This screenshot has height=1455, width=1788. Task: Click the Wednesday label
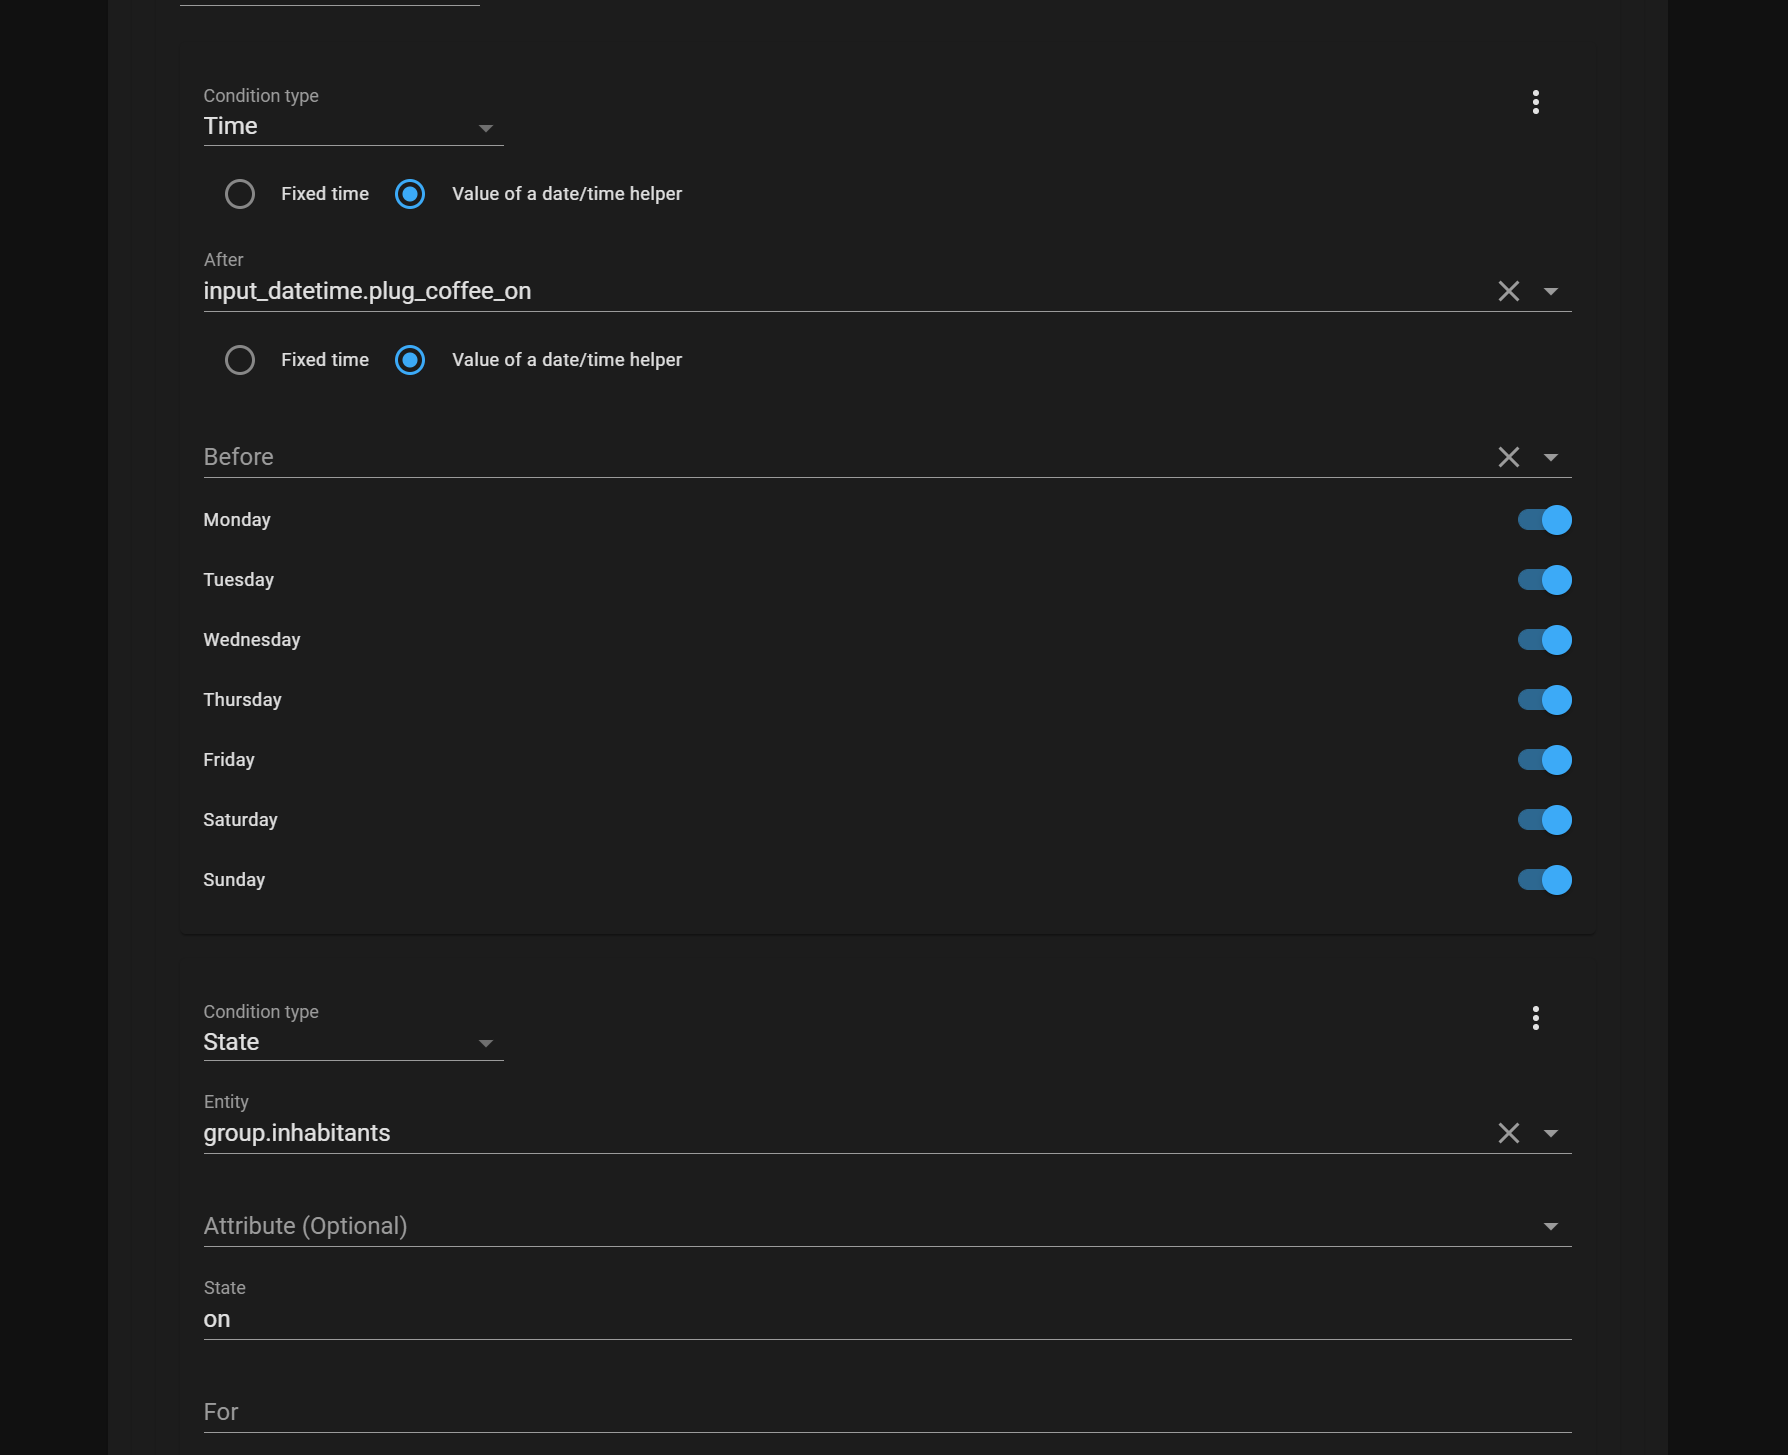(x=252, y=640)
